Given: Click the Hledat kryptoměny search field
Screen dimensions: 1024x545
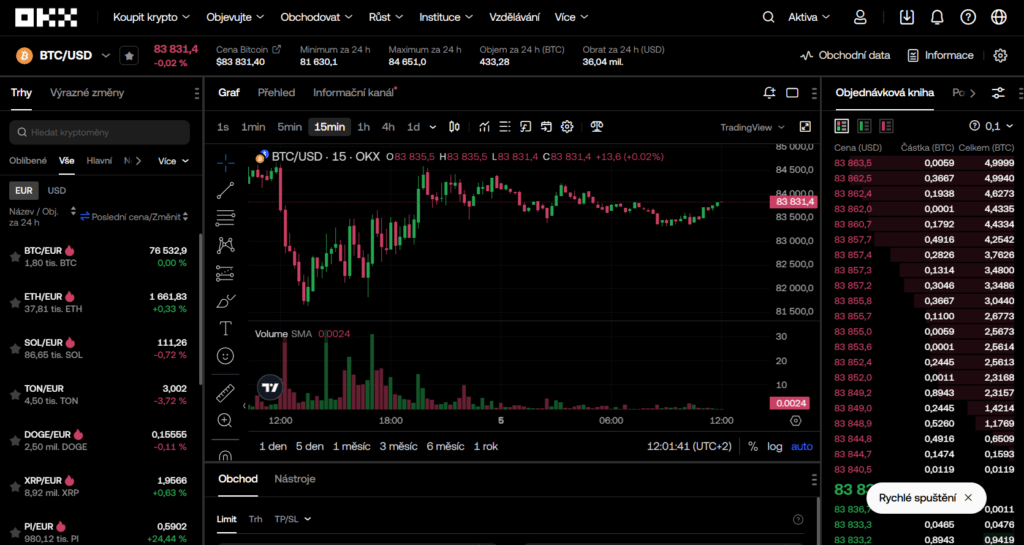Looking at the screenshot, I should pyautogui.click(x=100, y=132).
